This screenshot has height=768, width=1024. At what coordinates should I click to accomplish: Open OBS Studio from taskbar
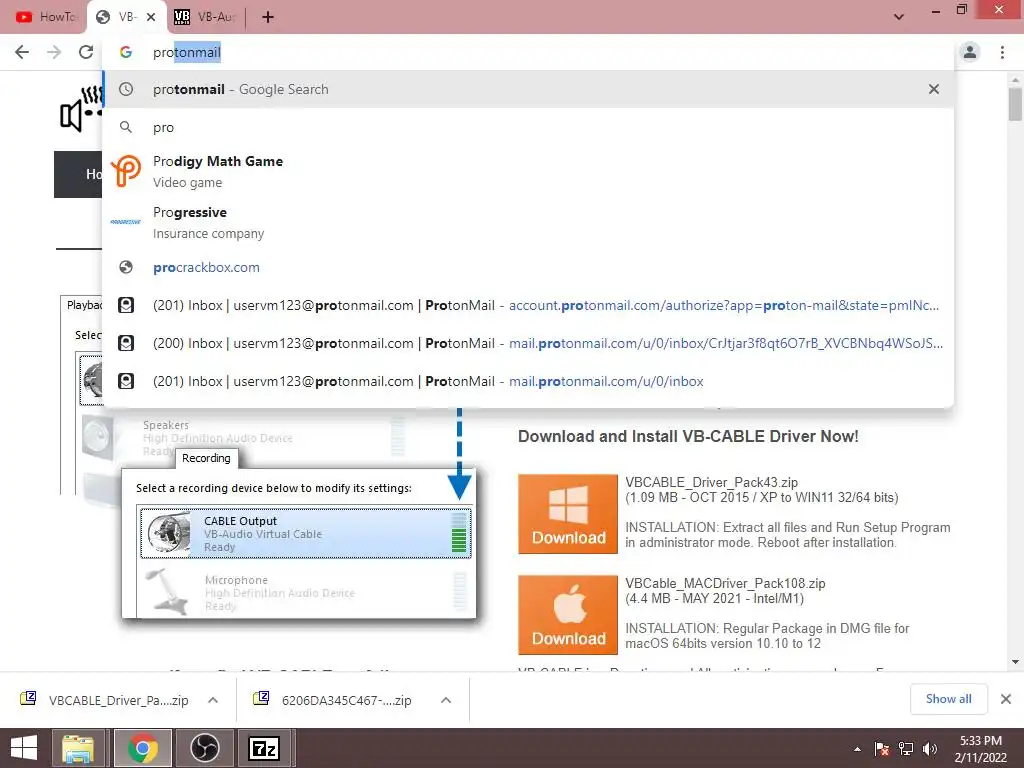point(205,748)
